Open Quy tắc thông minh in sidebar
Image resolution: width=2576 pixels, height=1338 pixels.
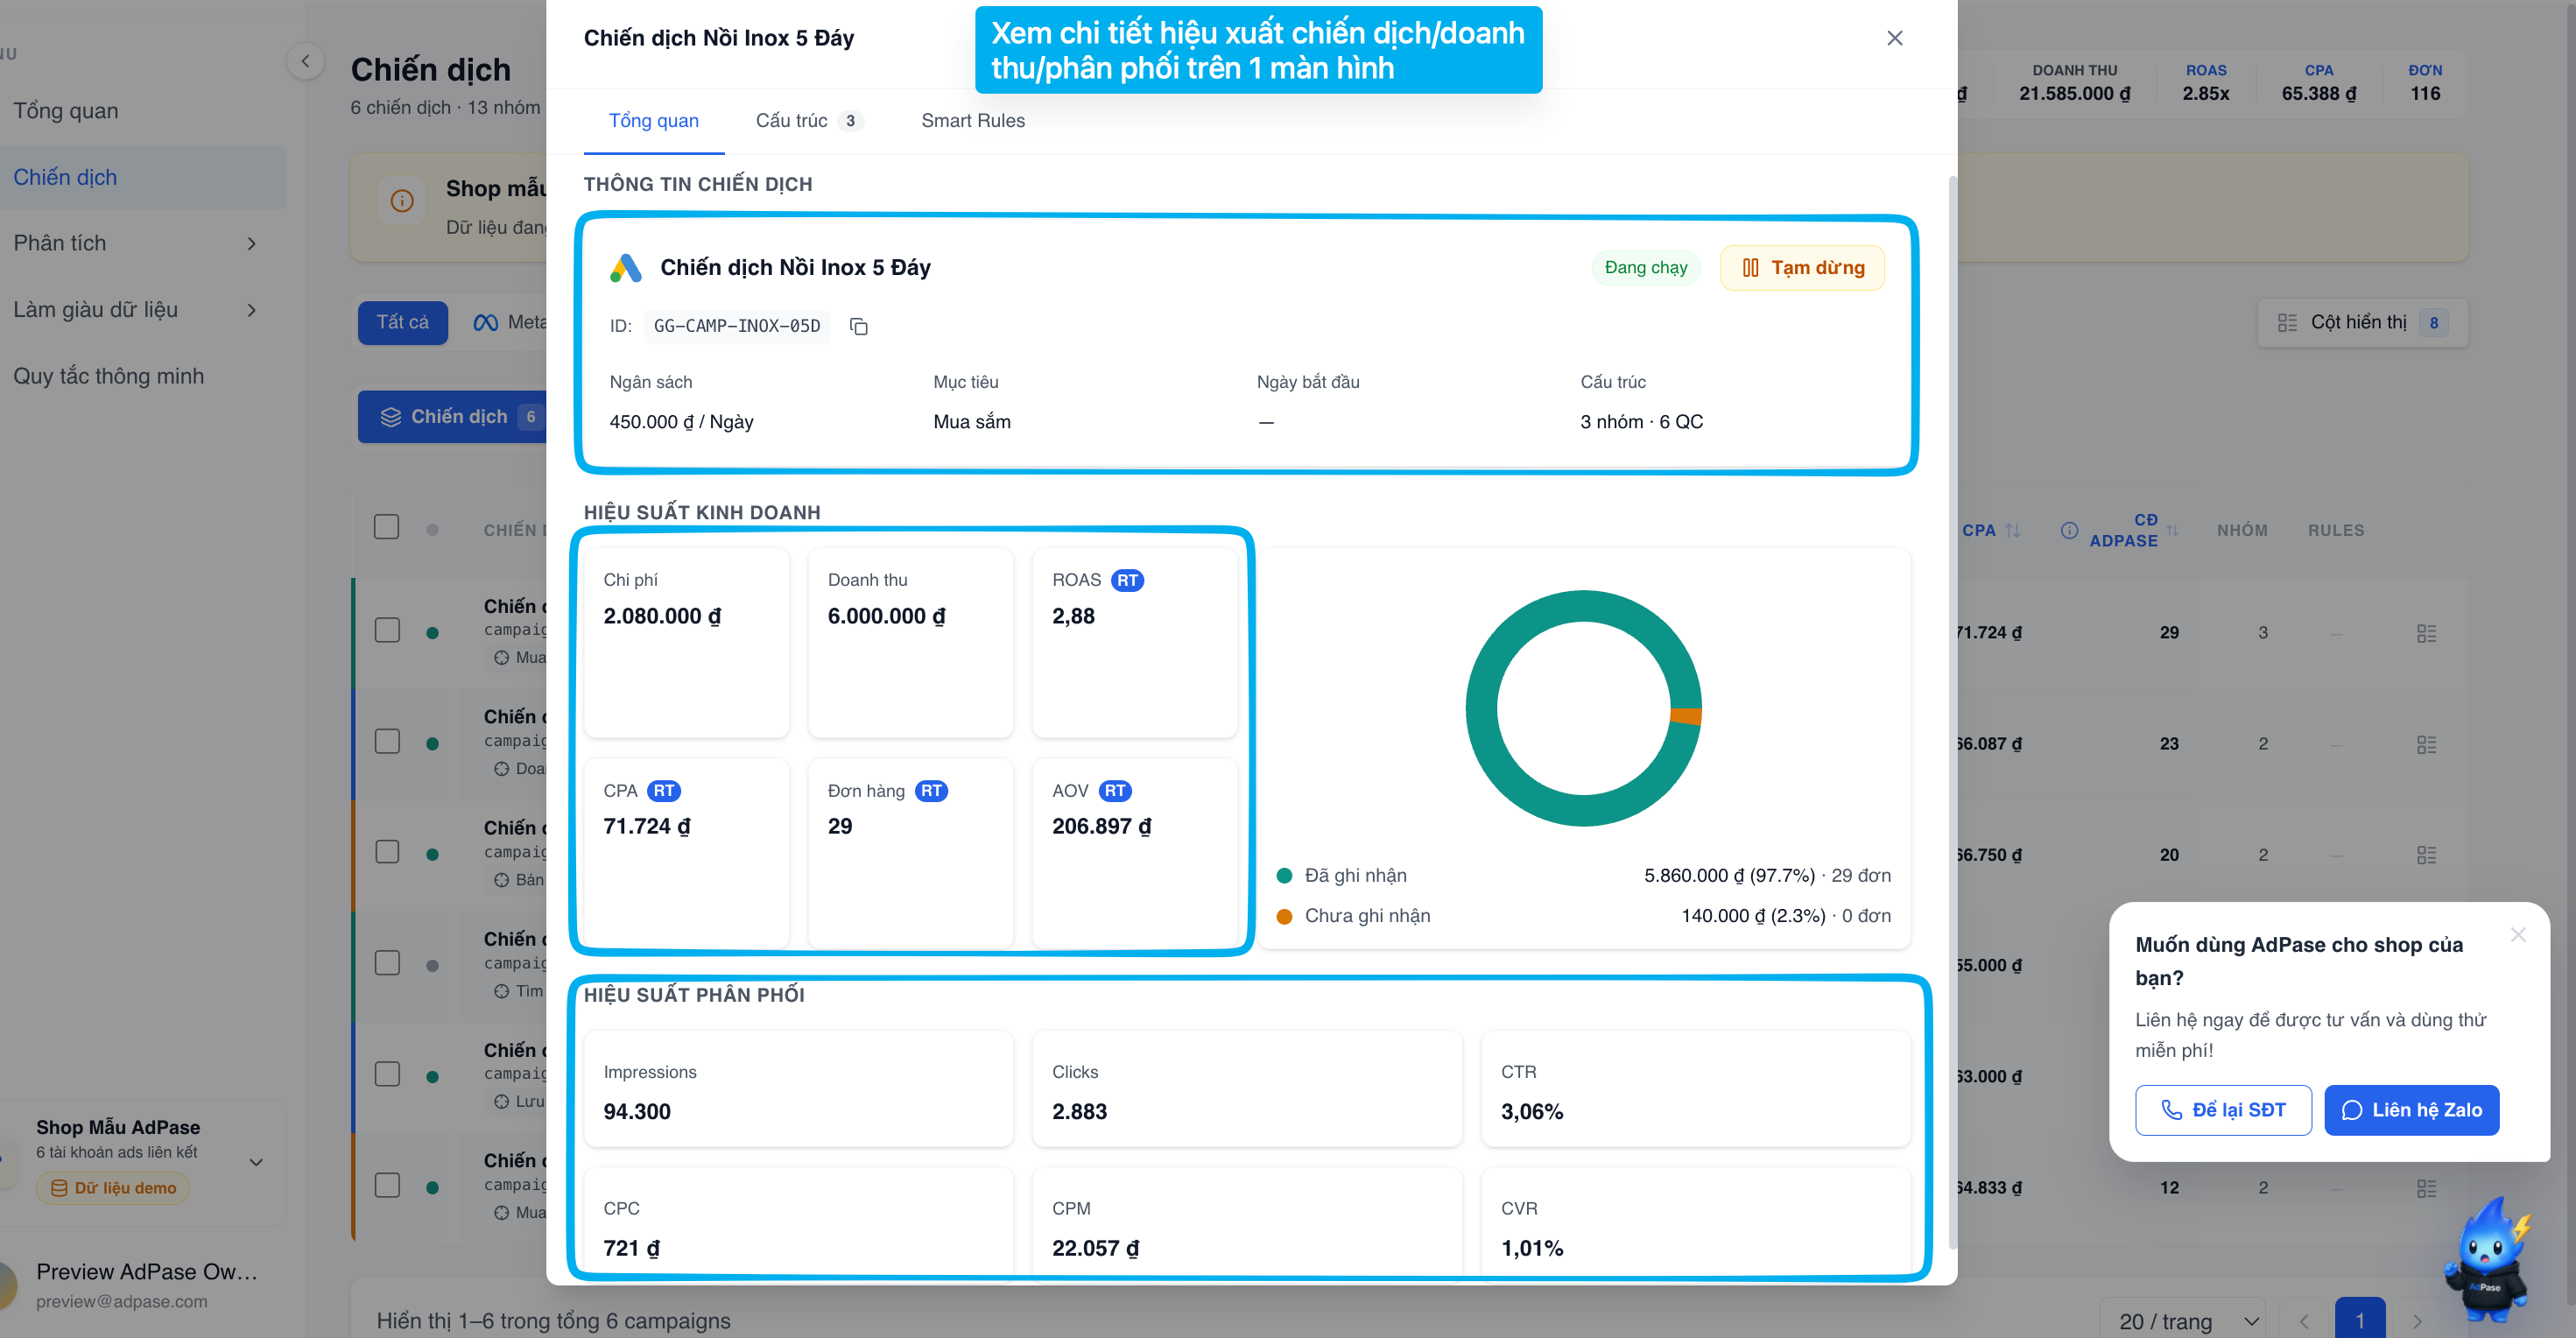coord(108,376)
